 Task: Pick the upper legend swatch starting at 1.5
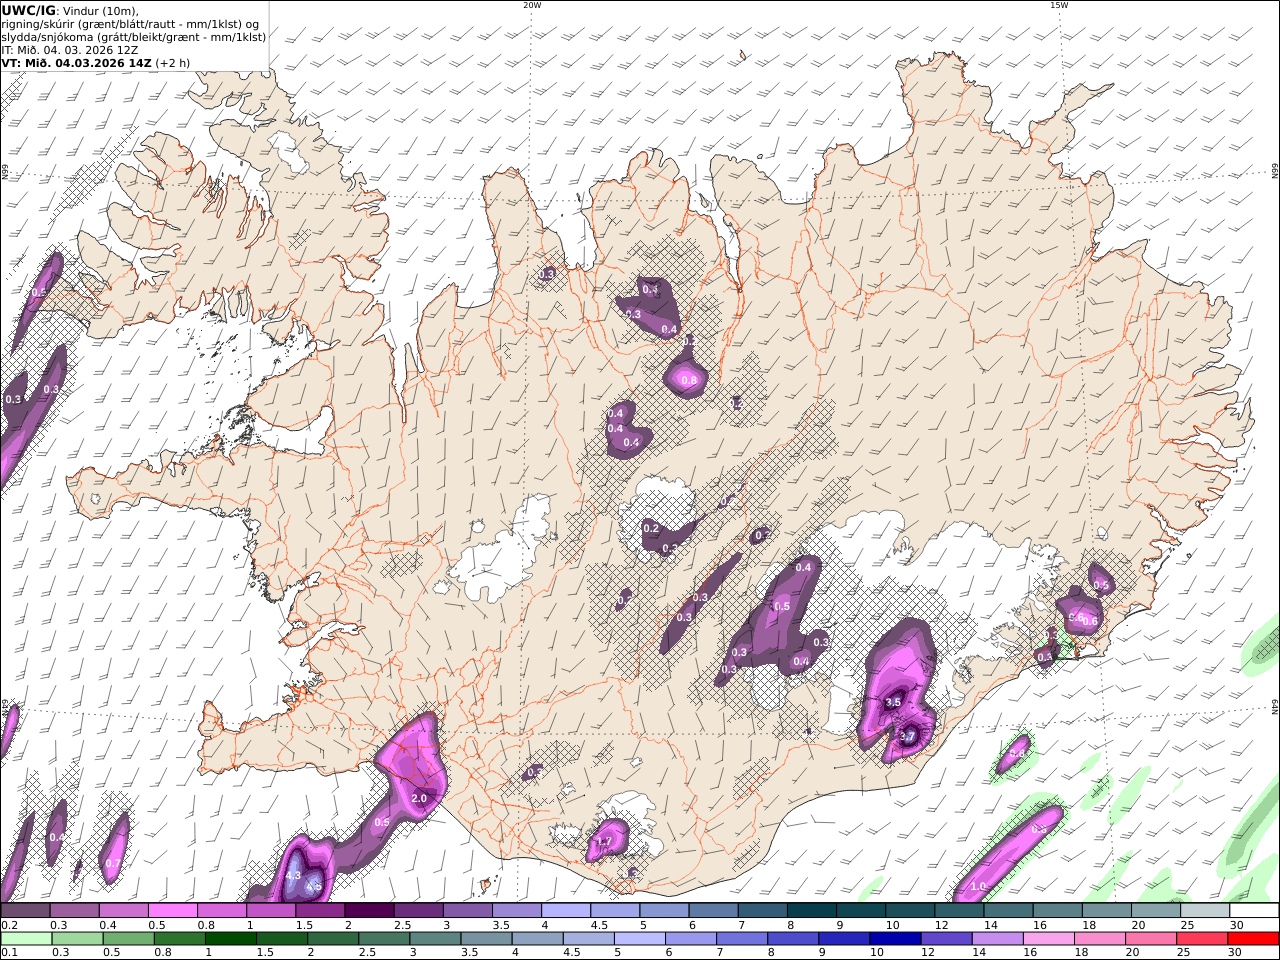(320, 911)
